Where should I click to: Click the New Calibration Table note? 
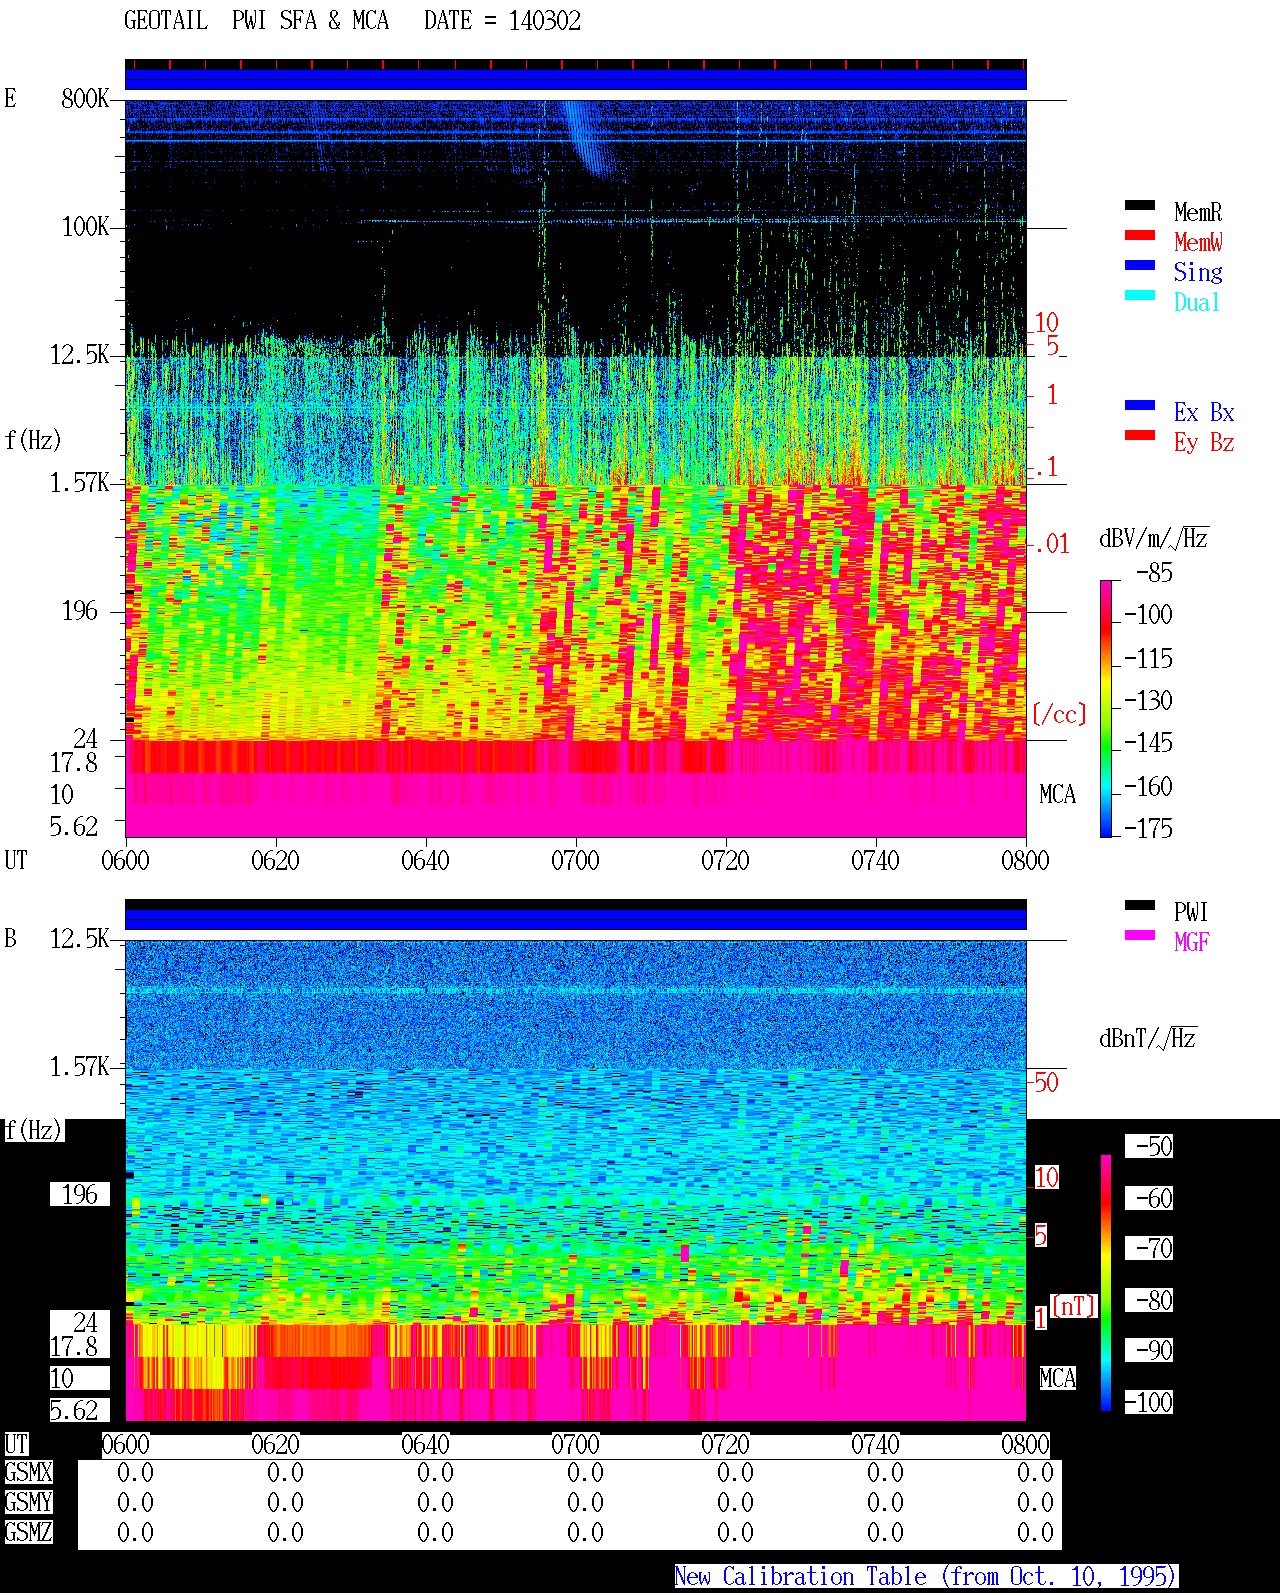(926, 1576)
